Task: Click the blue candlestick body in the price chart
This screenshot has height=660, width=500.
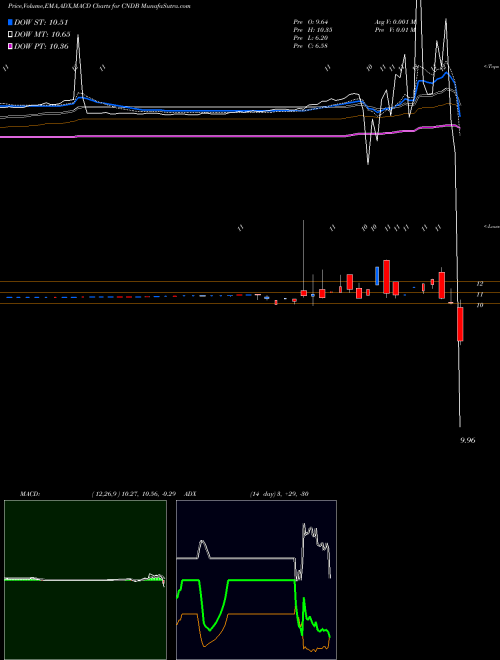Action: point(377,275)
